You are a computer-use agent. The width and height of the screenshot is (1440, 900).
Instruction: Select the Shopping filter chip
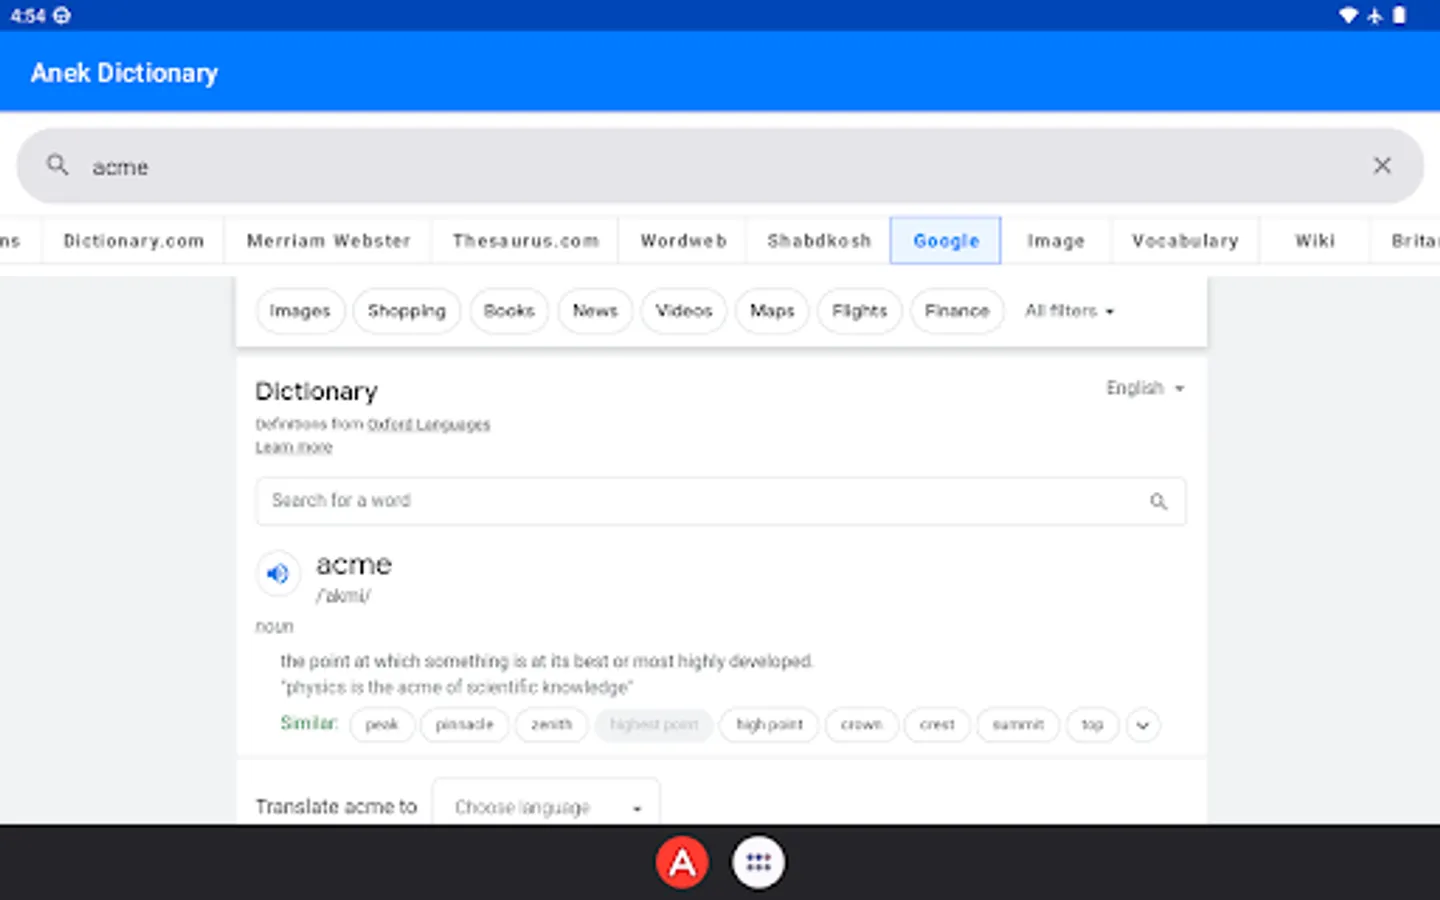coord(406,311)
